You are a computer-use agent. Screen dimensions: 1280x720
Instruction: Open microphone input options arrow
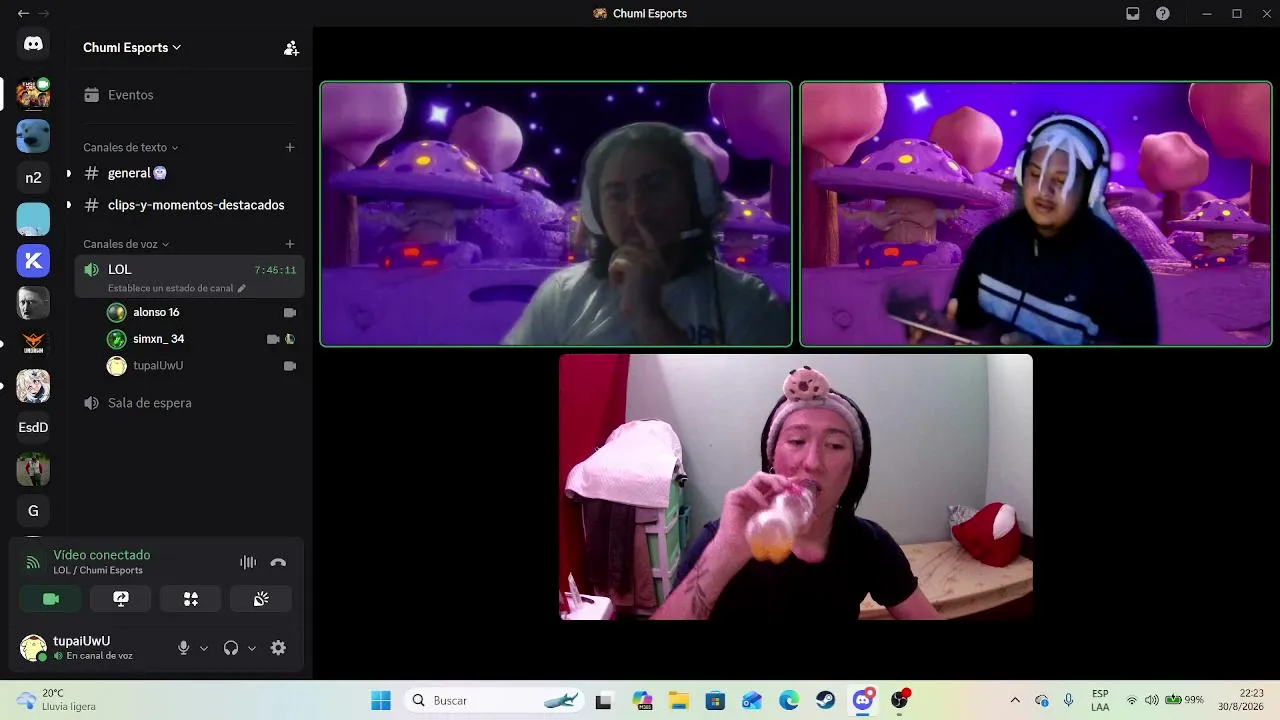(204, 648)
